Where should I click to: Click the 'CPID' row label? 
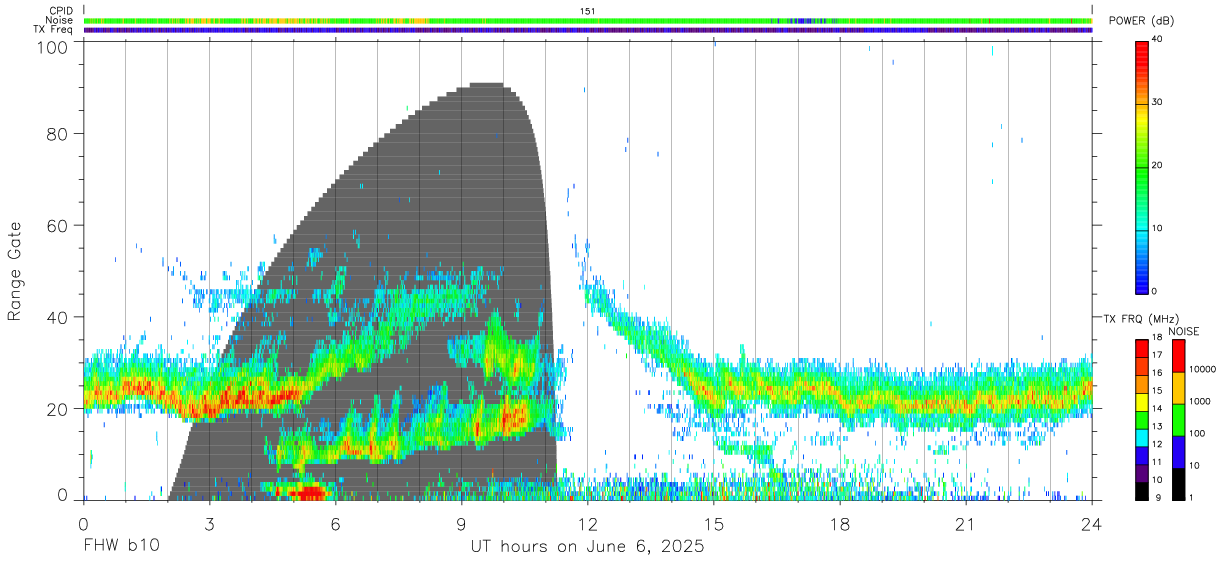click(60, 10)
